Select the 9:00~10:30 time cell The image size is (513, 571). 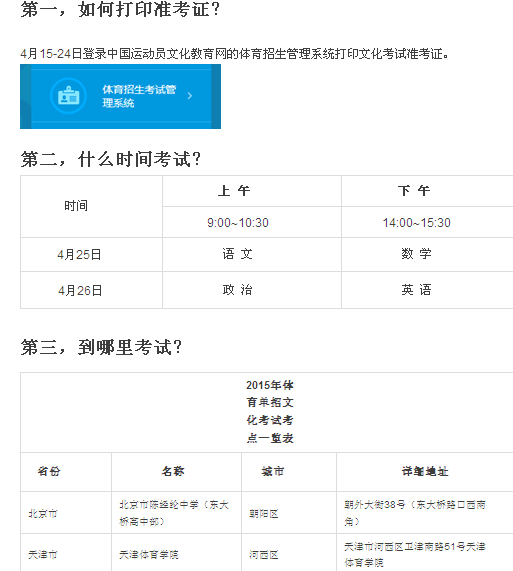coord(252,222)
